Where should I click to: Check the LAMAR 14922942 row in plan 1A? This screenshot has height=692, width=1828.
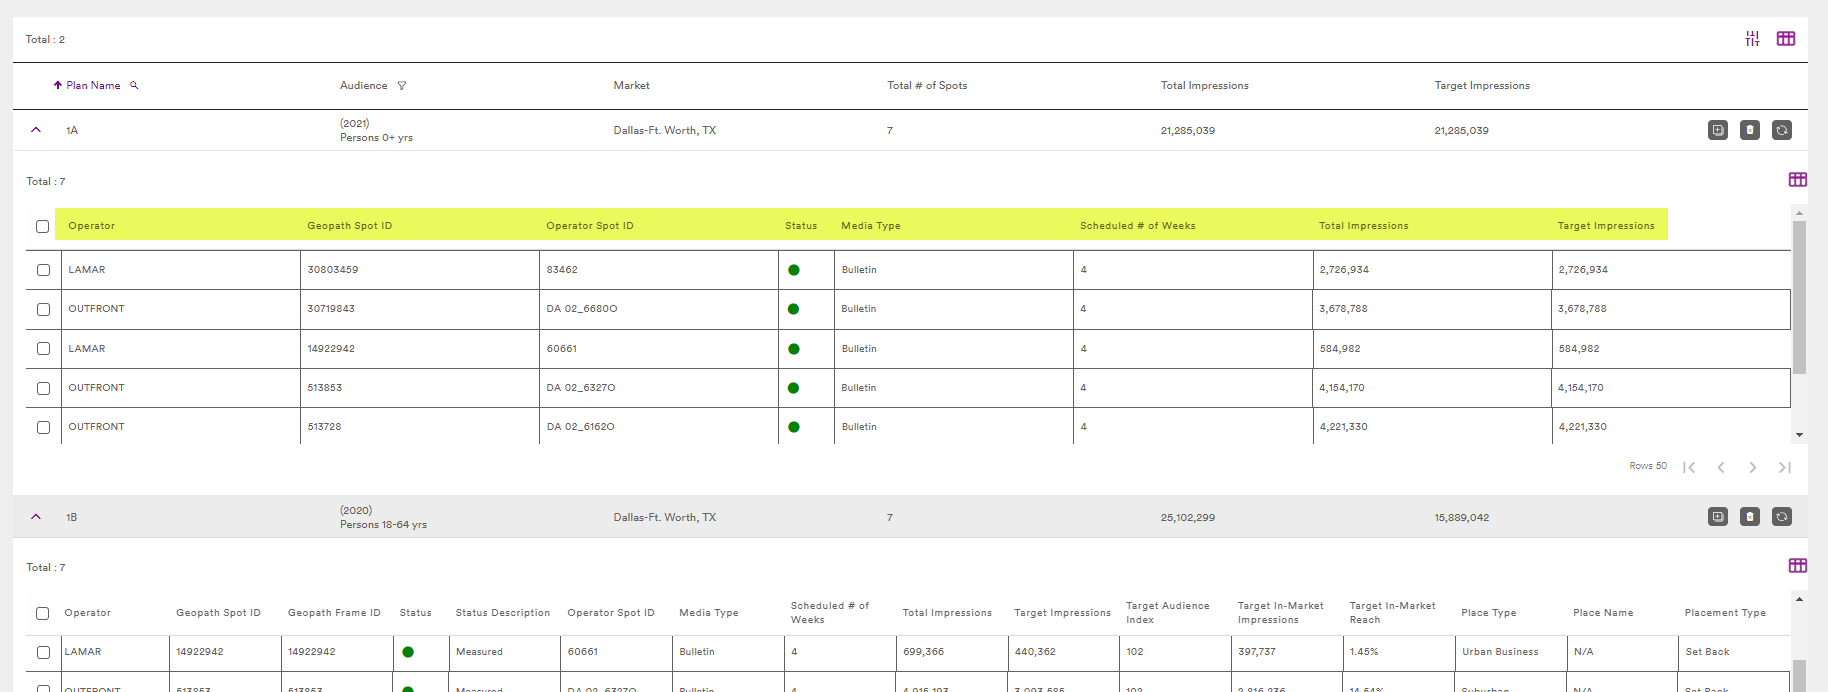(x=43, y=349)
